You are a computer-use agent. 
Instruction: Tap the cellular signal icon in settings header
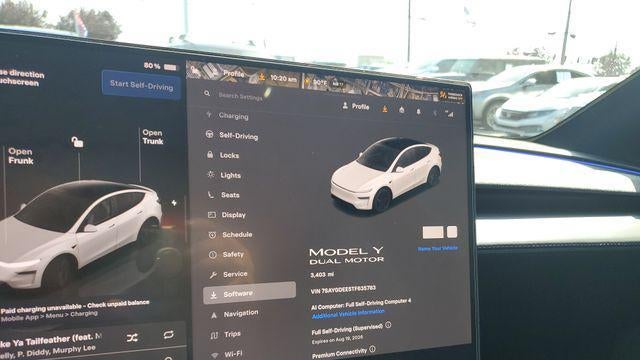tap(450, 114)
